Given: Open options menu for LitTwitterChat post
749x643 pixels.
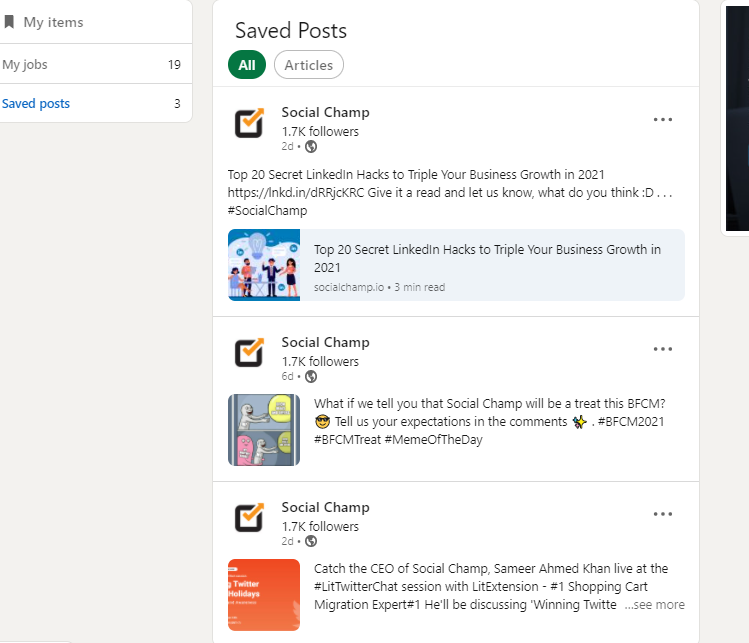Looking at the screenshot, I should [663, 514].
